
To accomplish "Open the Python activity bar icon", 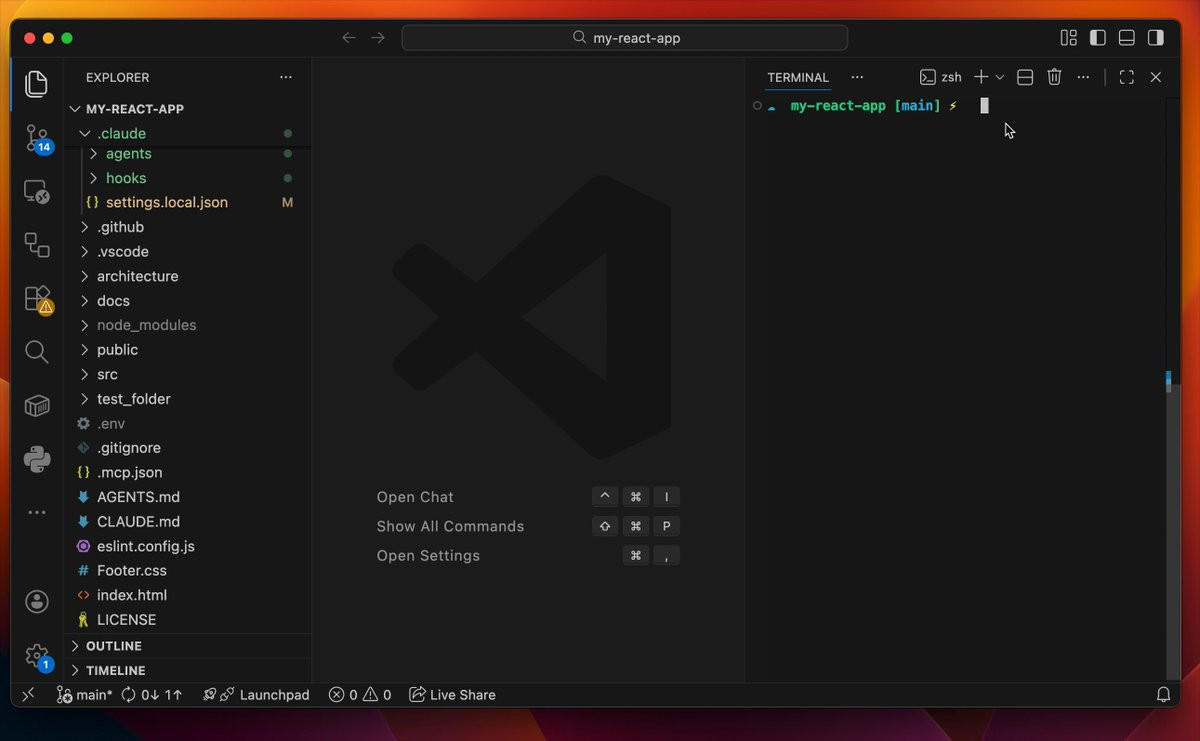I will [x=37, y=459].
